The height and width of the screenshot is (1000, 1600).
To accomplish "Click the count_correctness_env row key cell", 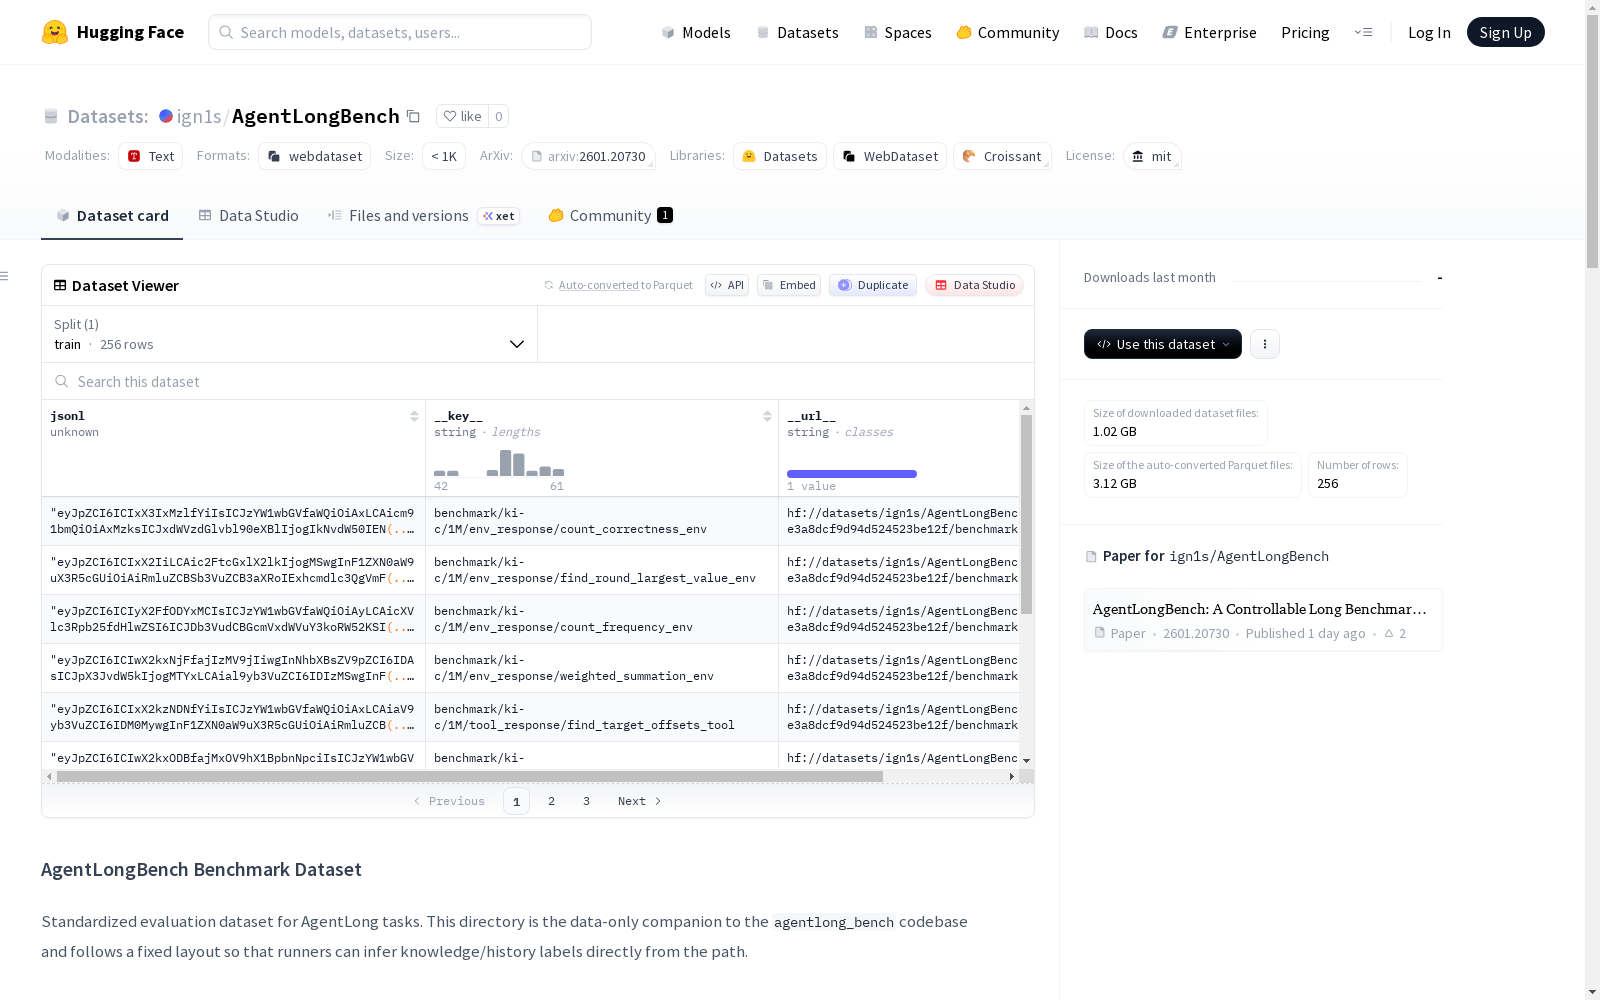I will pos(602,521).
